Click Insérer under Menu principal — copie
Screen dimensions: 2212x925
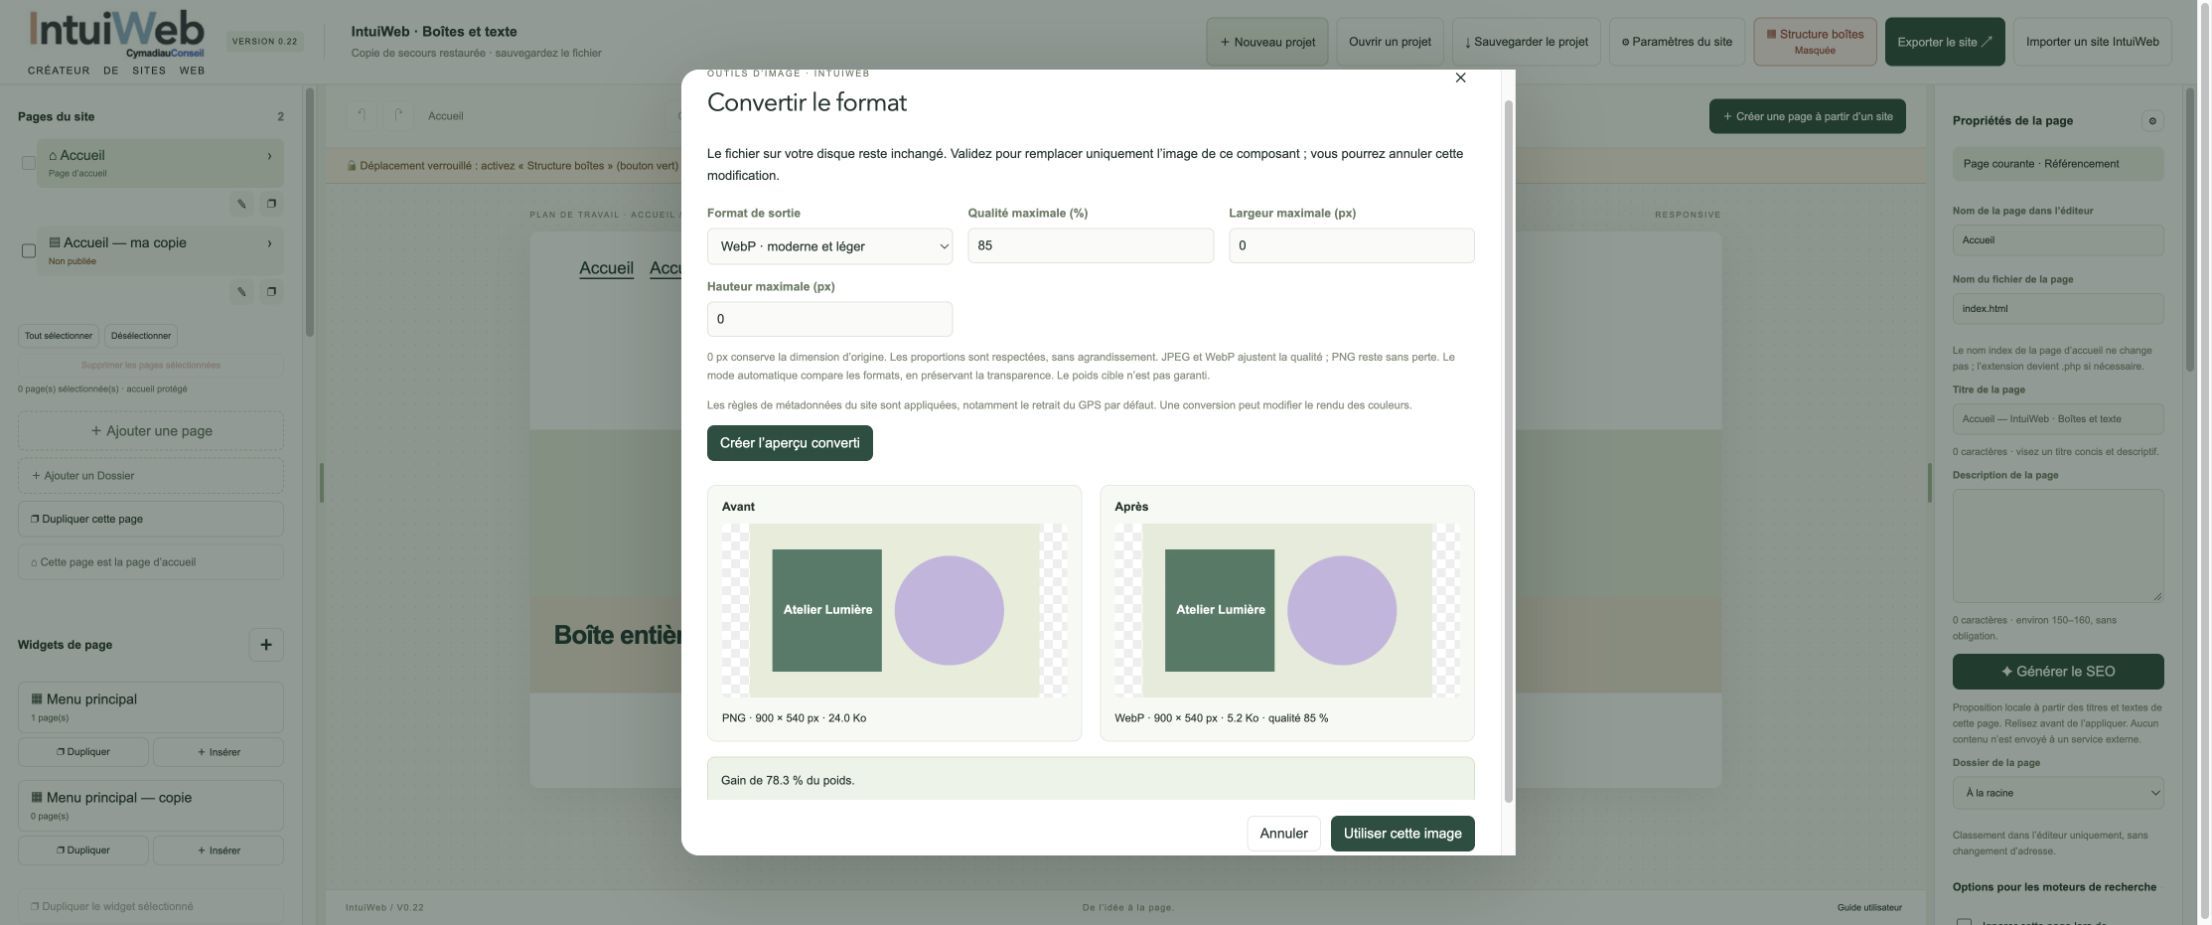[218, 851]
